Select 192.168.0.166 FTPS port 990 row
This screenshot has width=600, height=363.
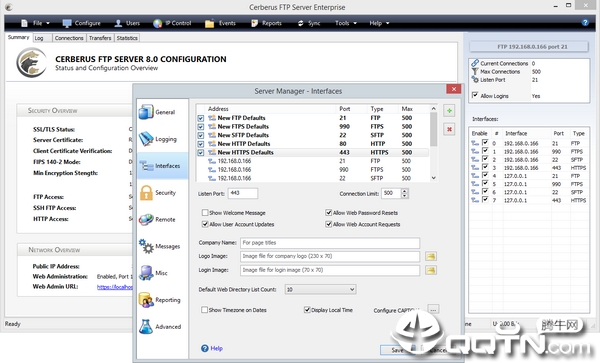312,169
